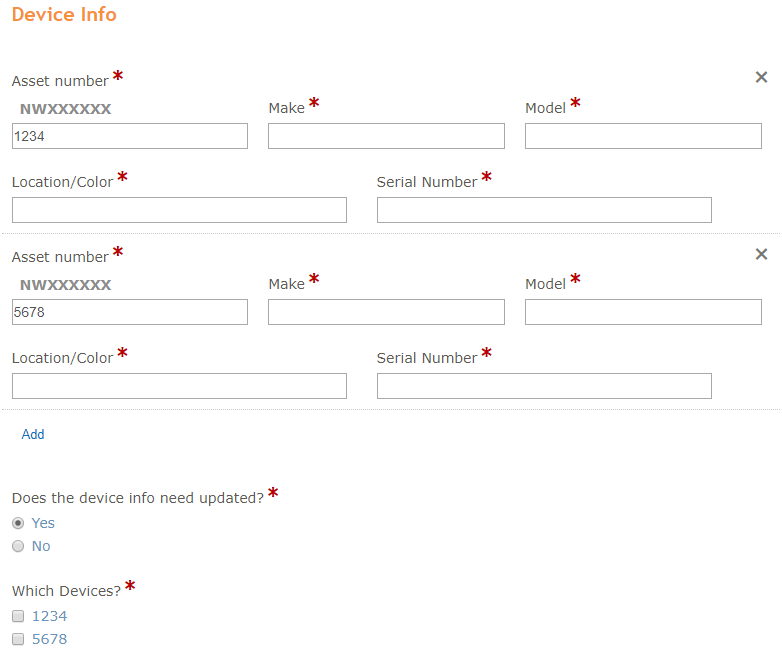782x652 pixels.
Task: Click the second device Model field
Action: (x=643, y=312)
